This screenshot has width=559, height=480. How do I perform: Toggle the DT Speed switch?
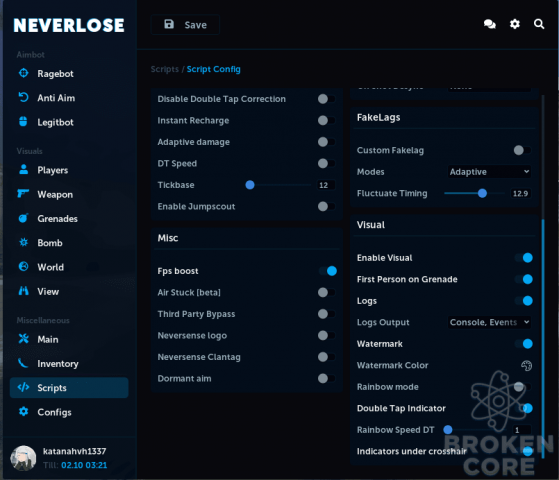(326, 163)
